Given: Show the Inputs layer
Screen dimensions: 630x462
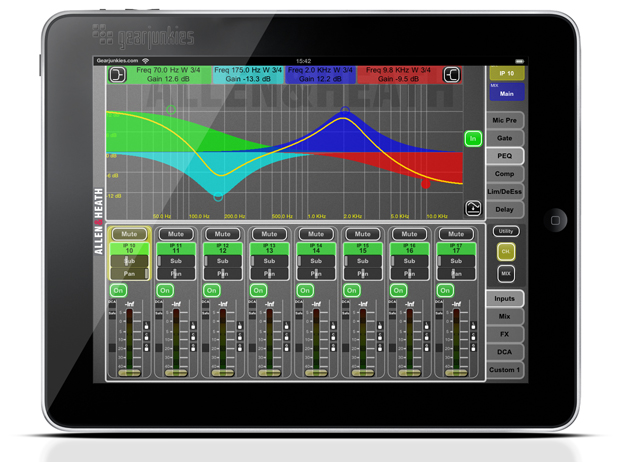Looking at the screenshot, I should click(505, 298).
